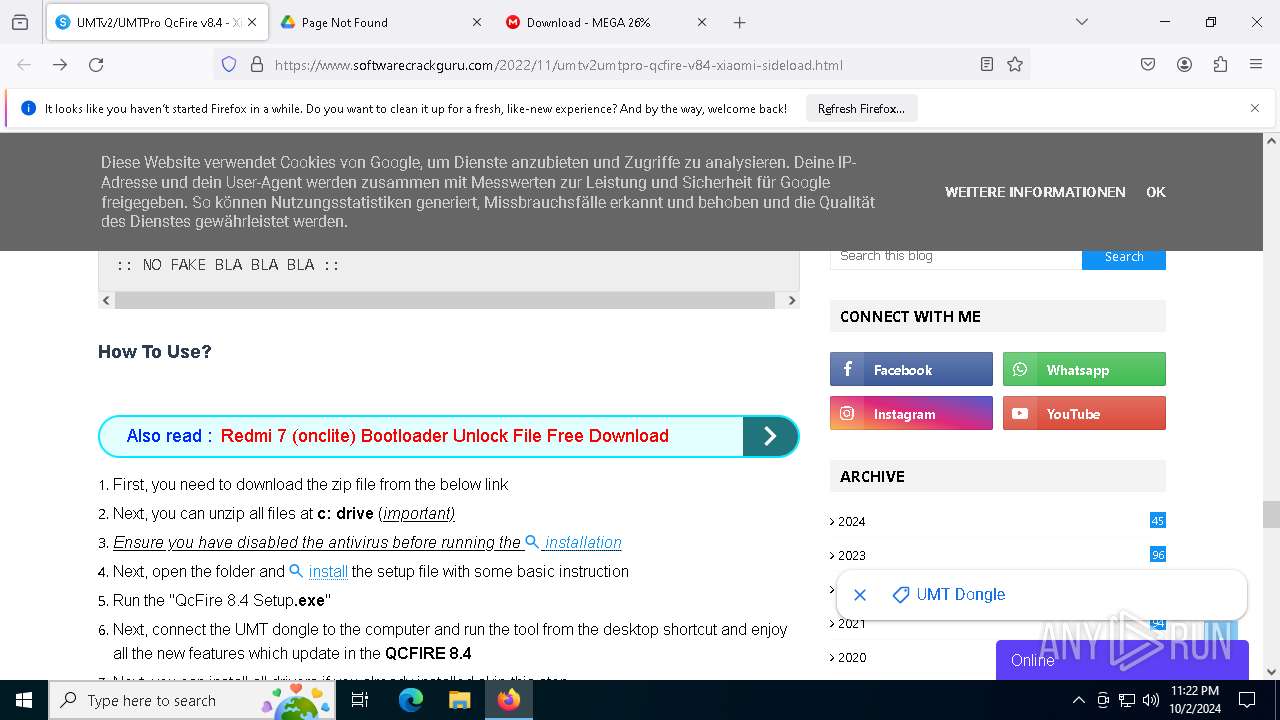
Task: Switch to UMTv2/UMTPro QcFire v8.4 tab
Action: click(155, 22)
